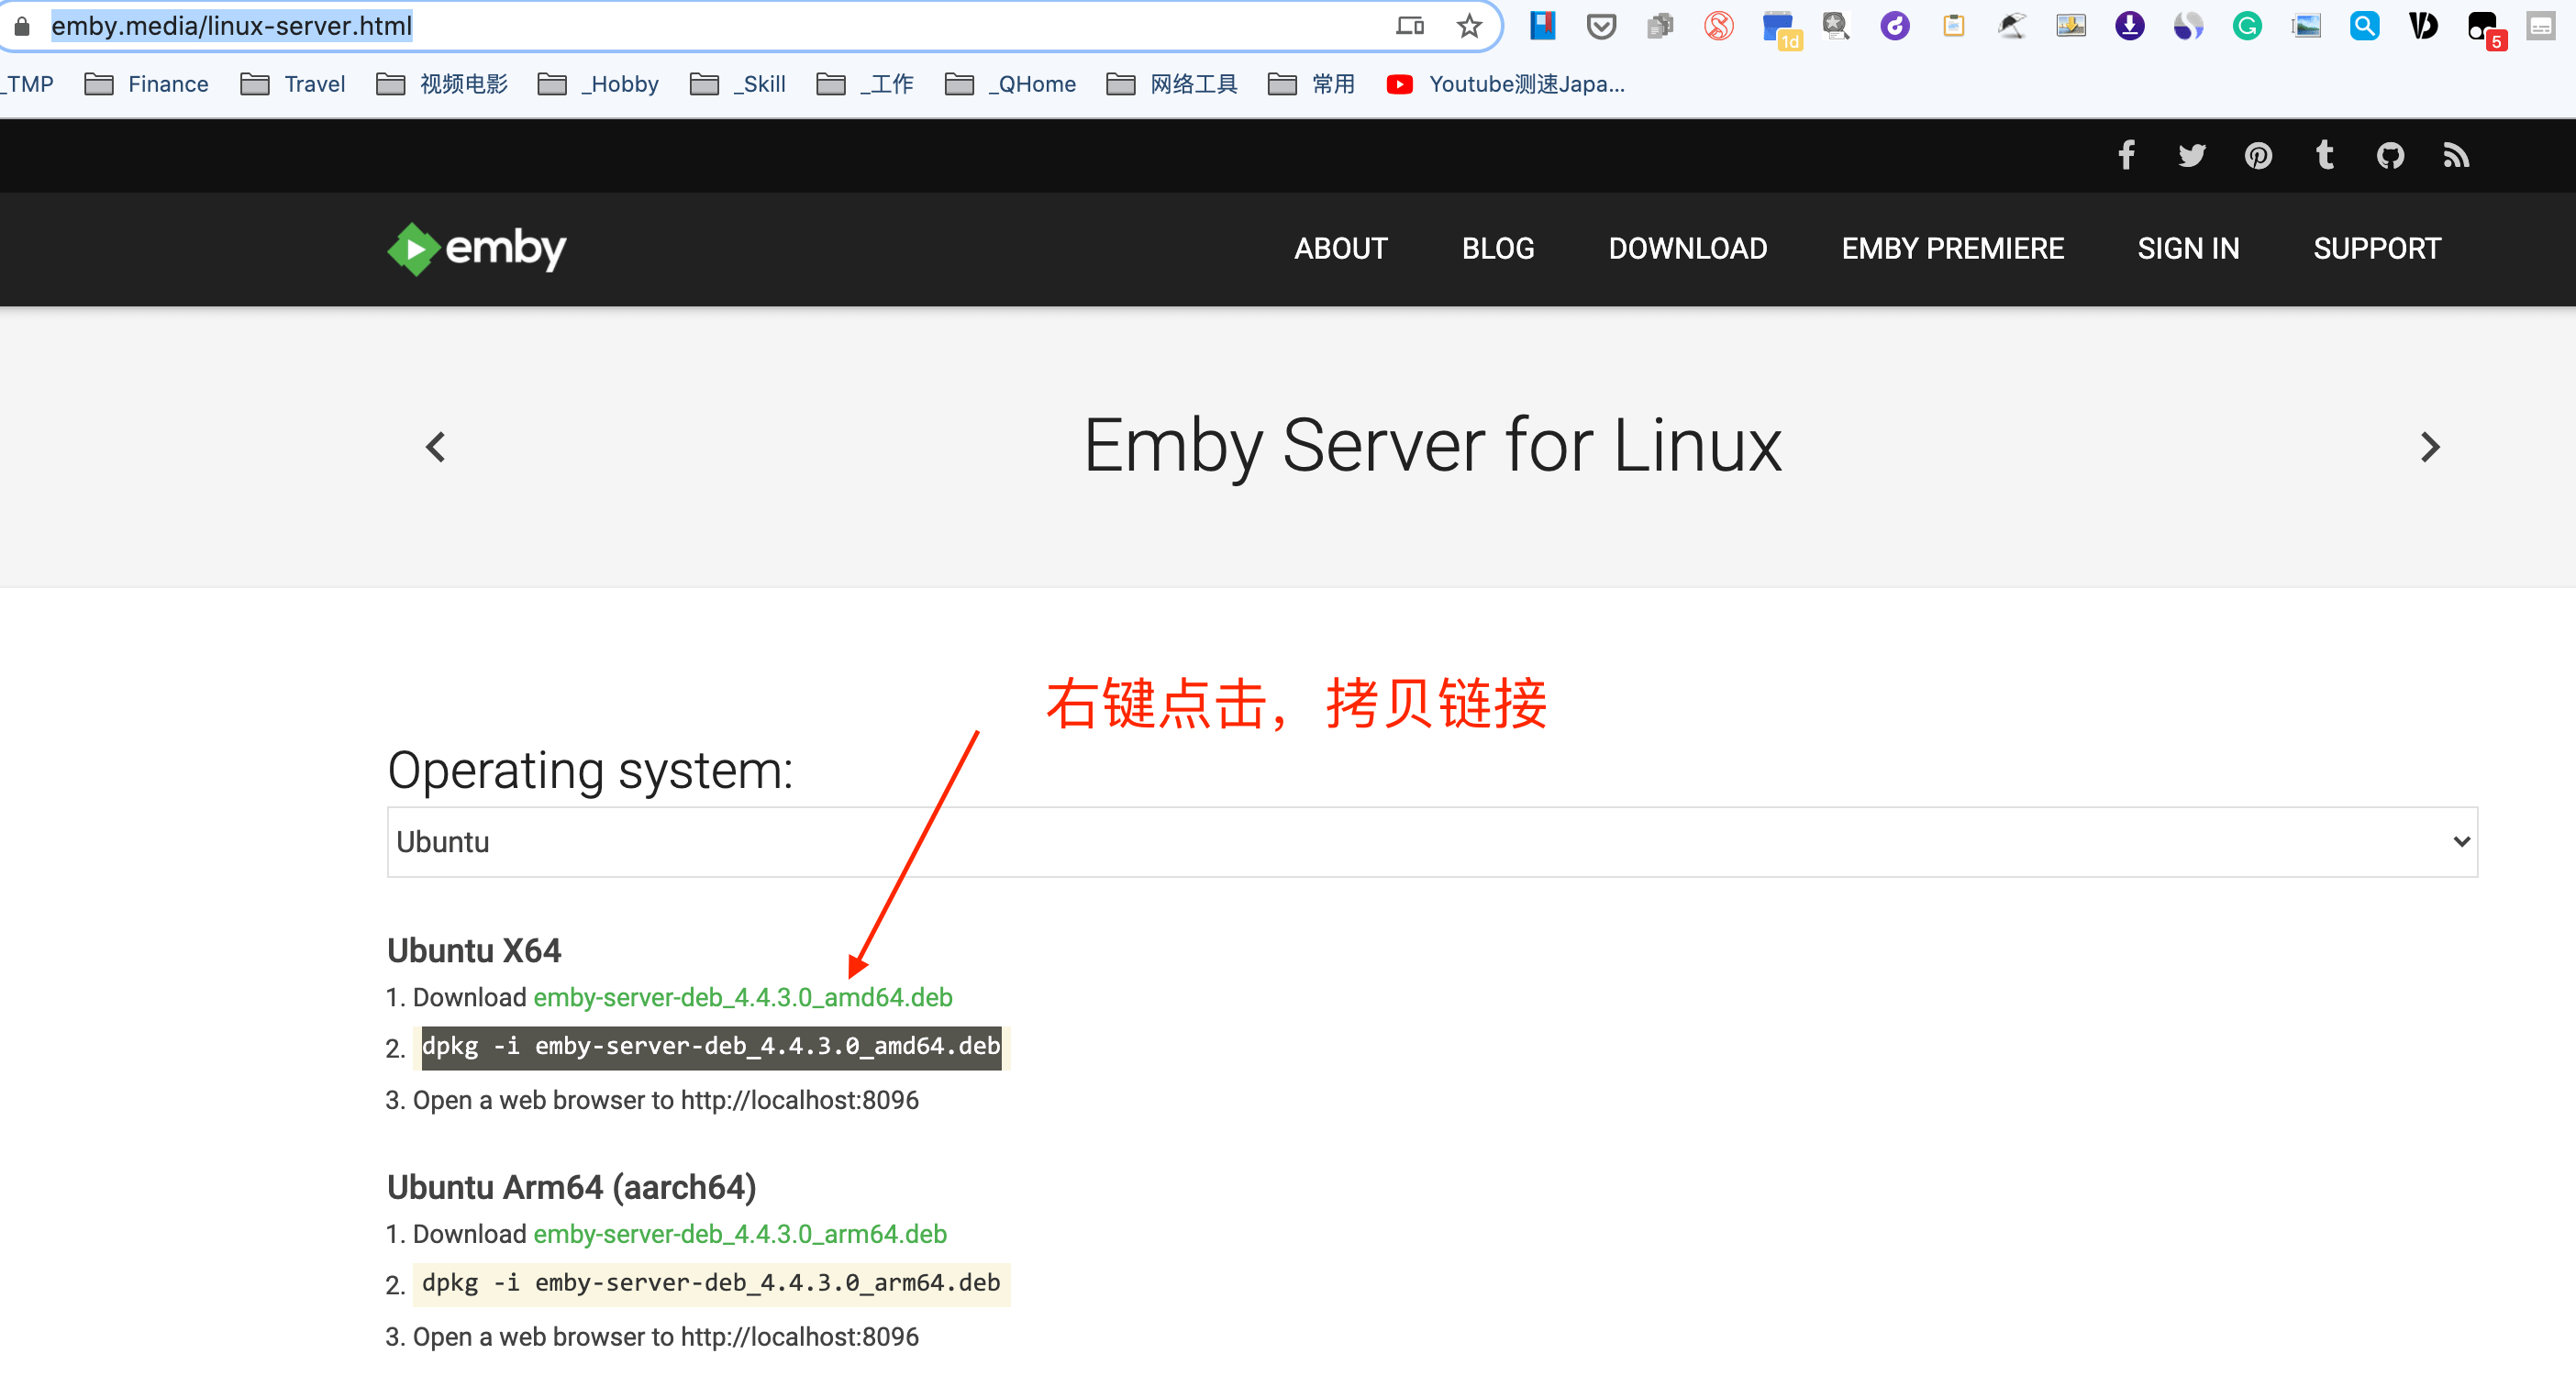This screenshot has width=2576, height=1387.
Task: Click the Operating system: label
Action: [x=590, y=771]
